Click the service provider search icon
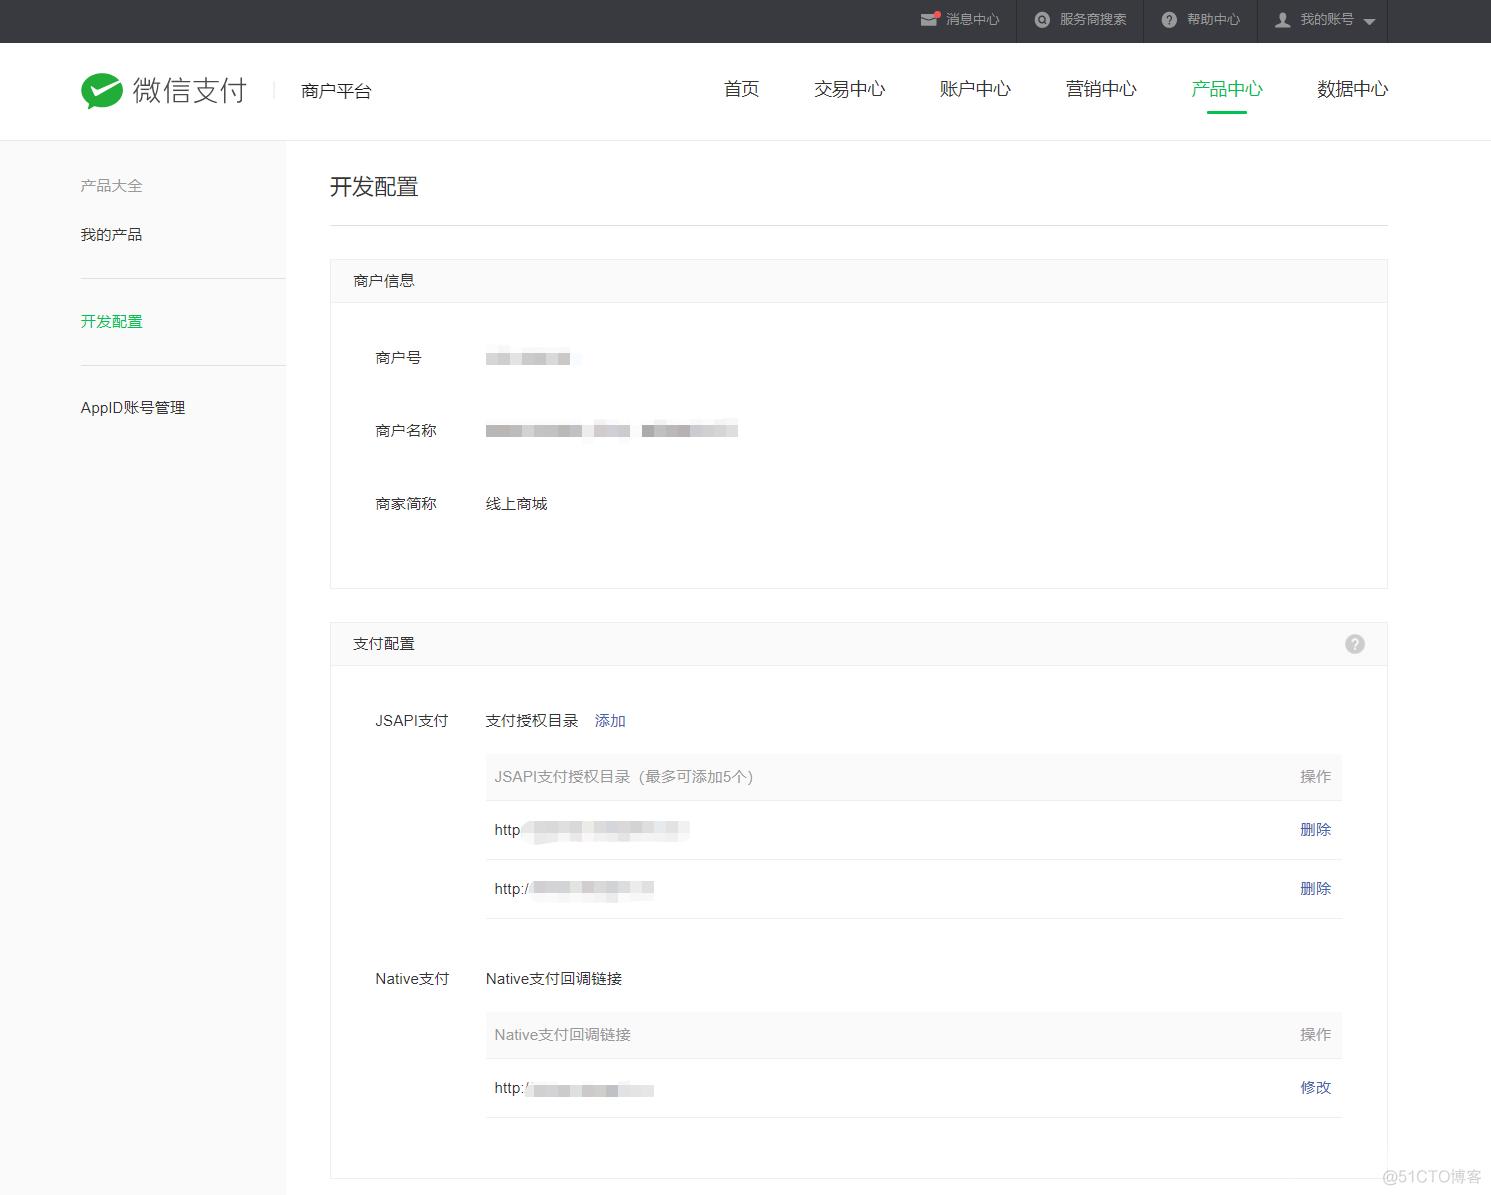This screenshot has width=1491, height=1195. [1042, 20]
